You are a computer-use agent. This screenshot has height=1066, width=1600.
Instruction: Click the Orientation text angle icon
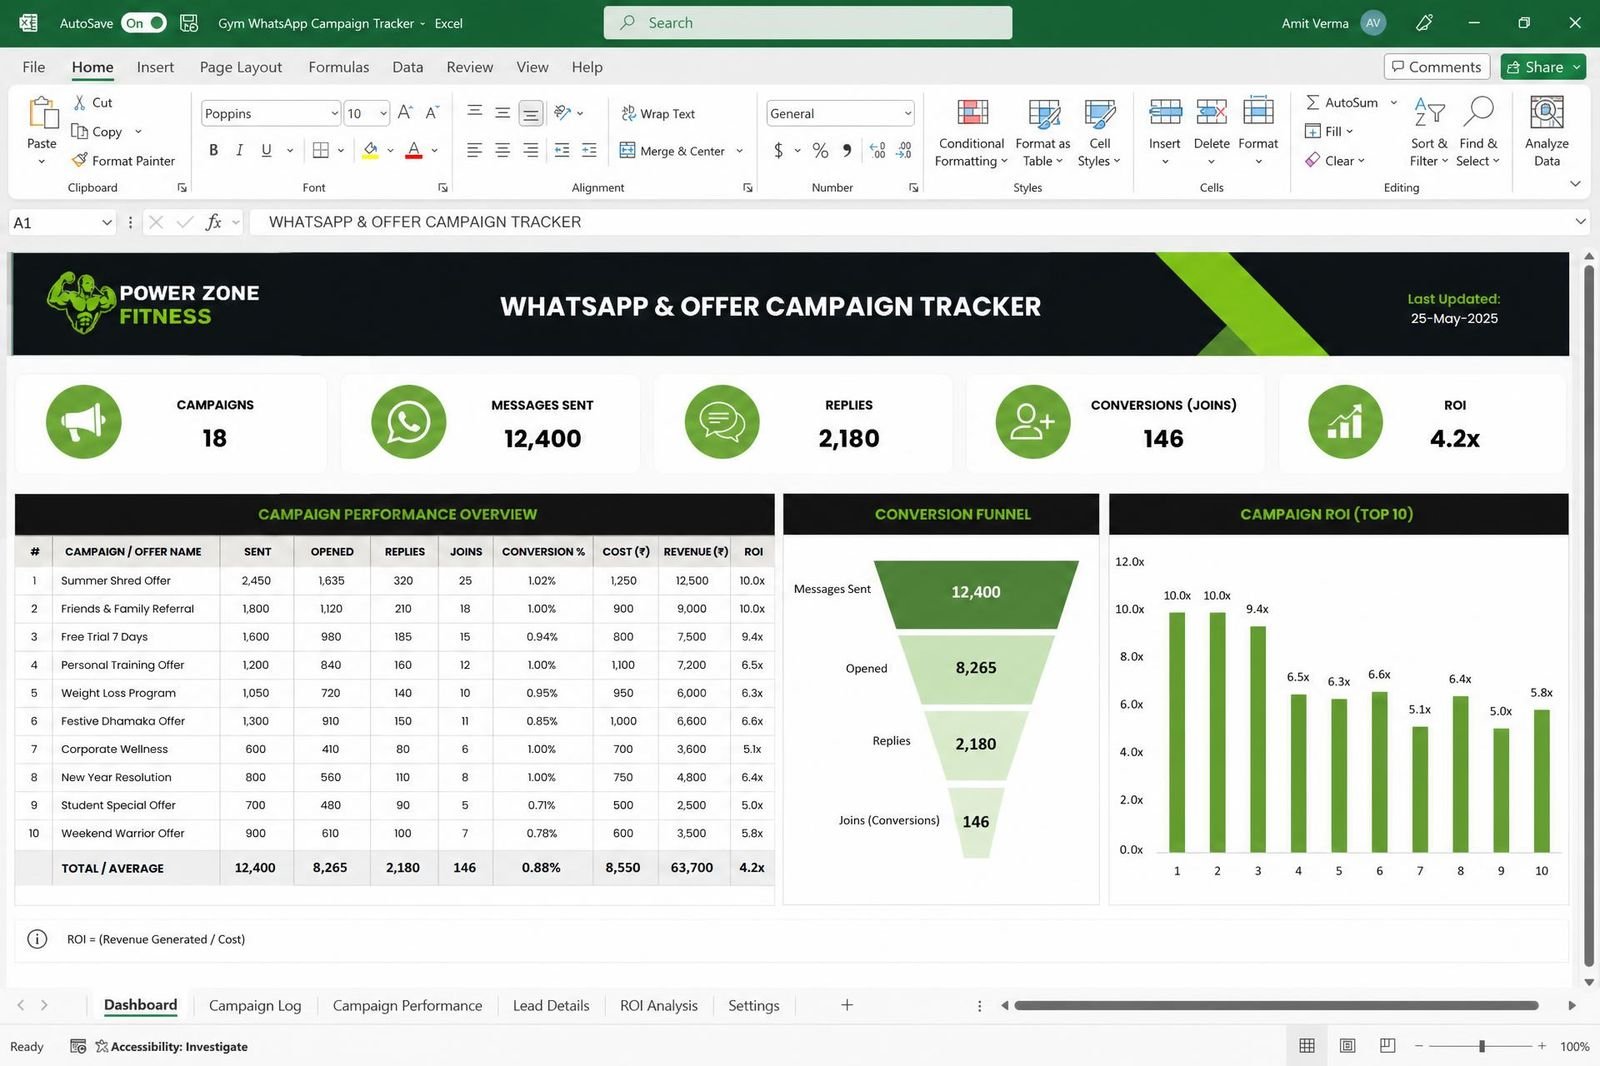(563, 113)
